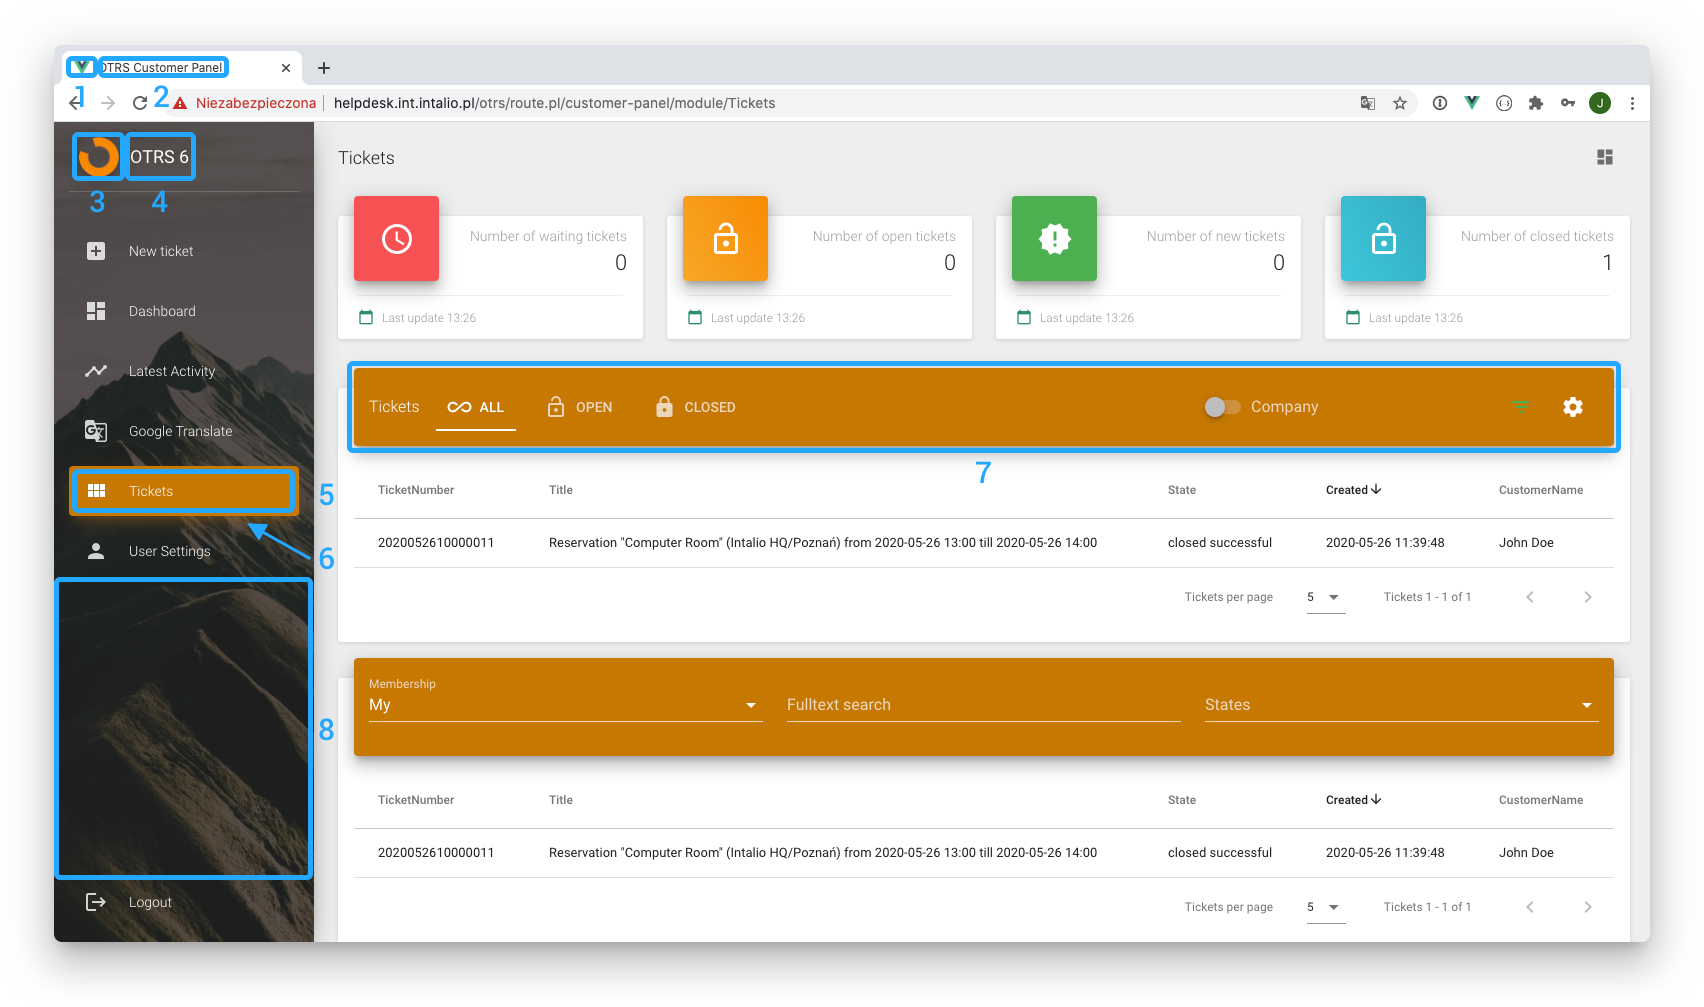Screen dimensions: 1704x1007
Task: Click the browser back arrow
Action: (x=76, y=103)
